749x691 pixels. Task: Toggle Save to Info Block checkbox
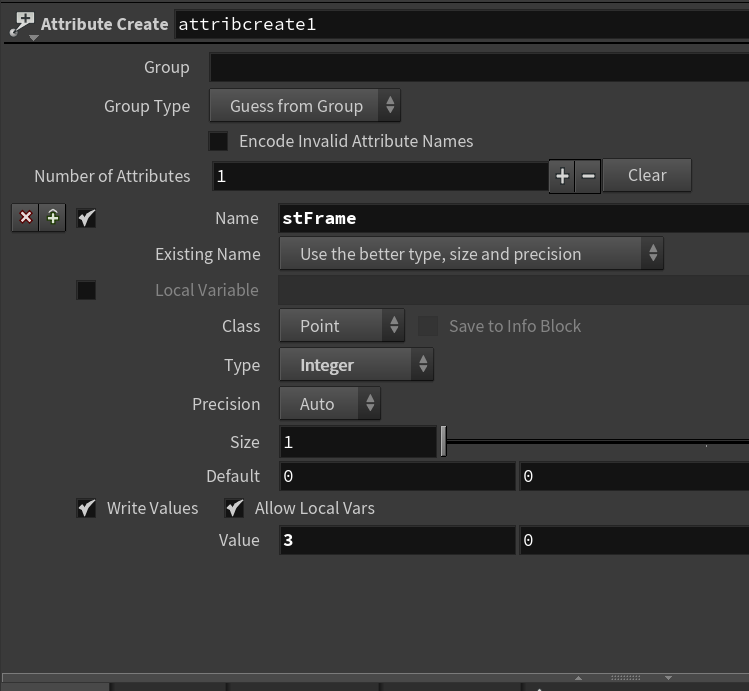428,326
